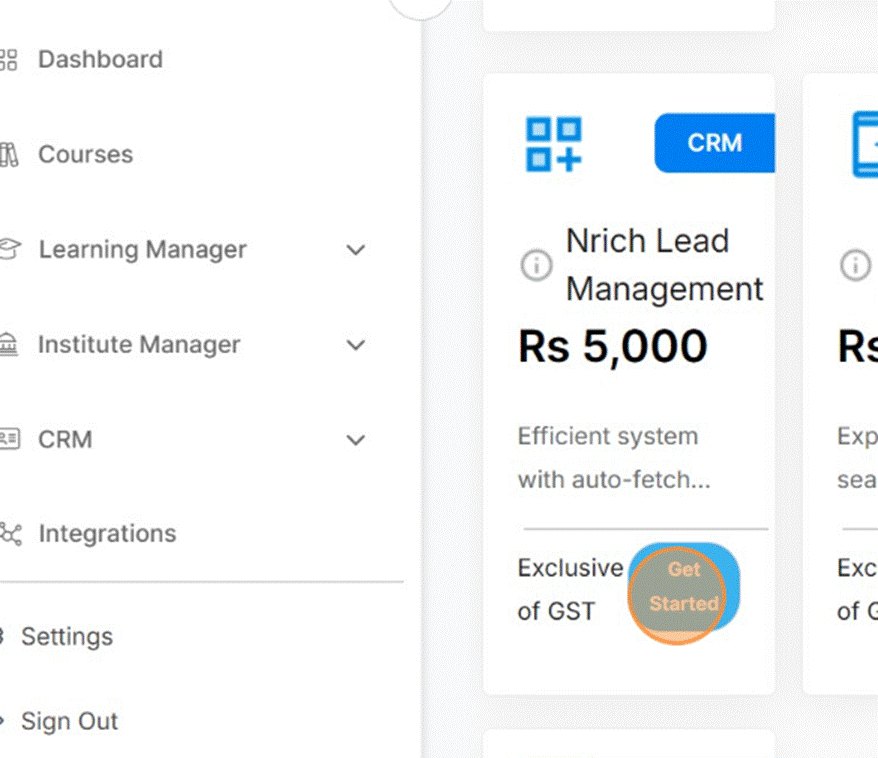Click the CRM contact card icon
Viewport: 878px width, 758px height.
coord(8,439)
